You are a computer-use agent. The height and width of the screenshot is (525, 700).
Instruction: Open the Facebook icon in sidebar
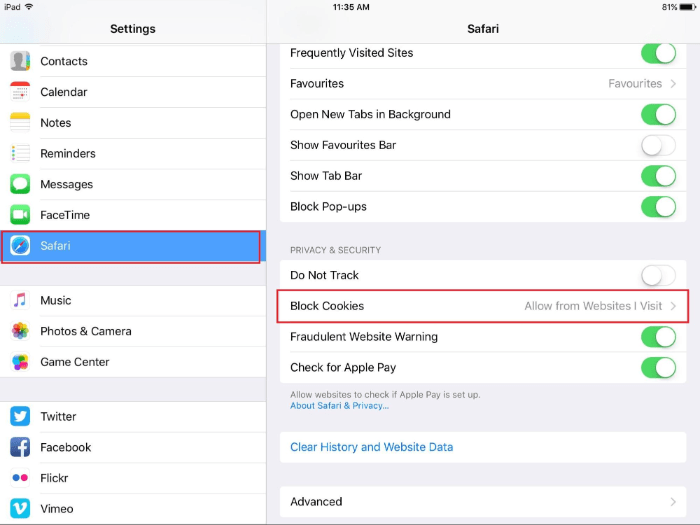click(20, 447)
